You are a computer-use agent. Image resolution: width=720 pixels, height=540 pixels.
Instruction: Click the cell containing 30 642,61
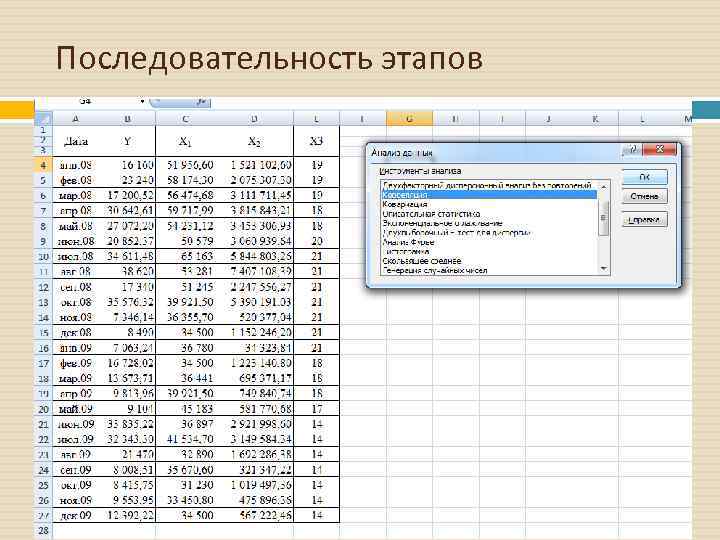tap(127, 211)
